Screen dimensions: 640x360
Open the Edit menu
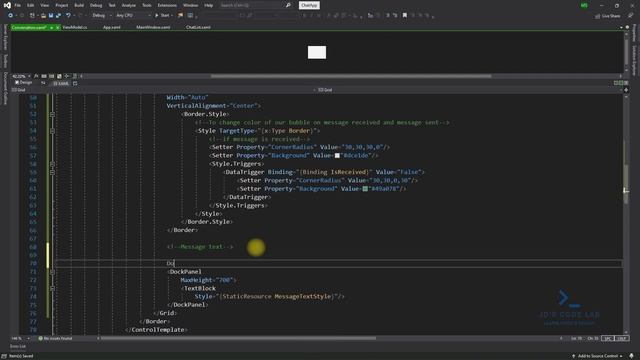pos(31,5)
